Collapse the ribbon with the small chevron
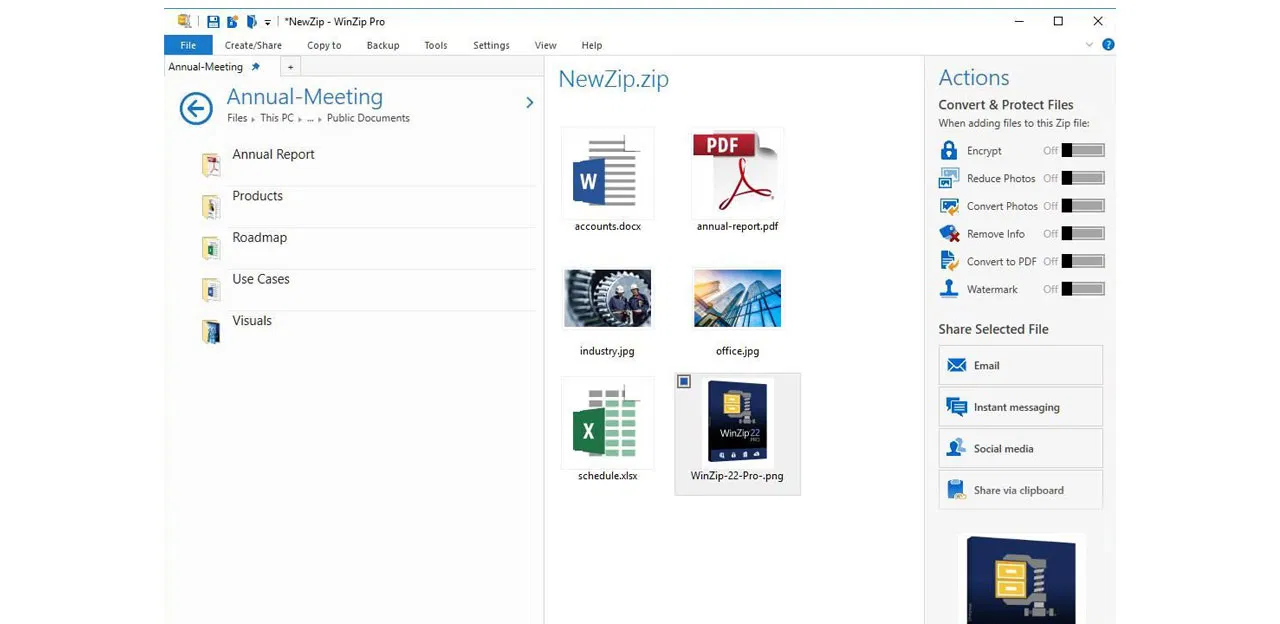The image size is (1280, 624). 1089,45
